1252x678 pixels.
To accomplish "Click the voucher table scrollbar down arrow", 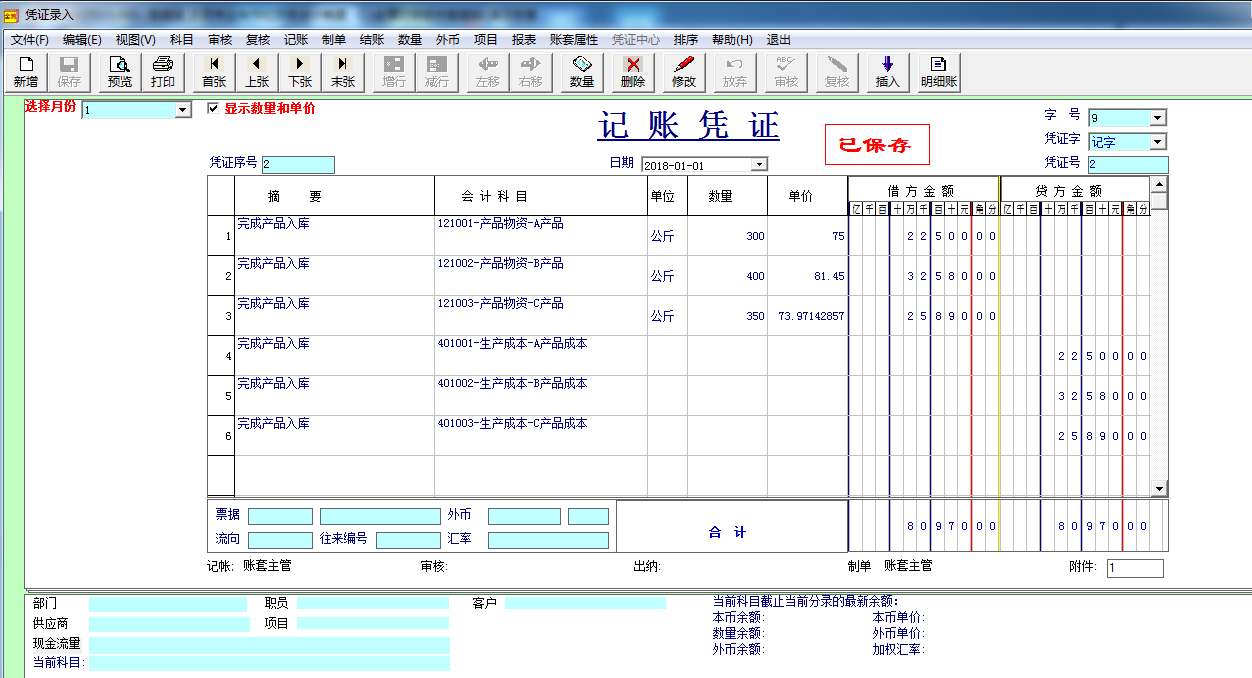I will tap(1159, 489).
